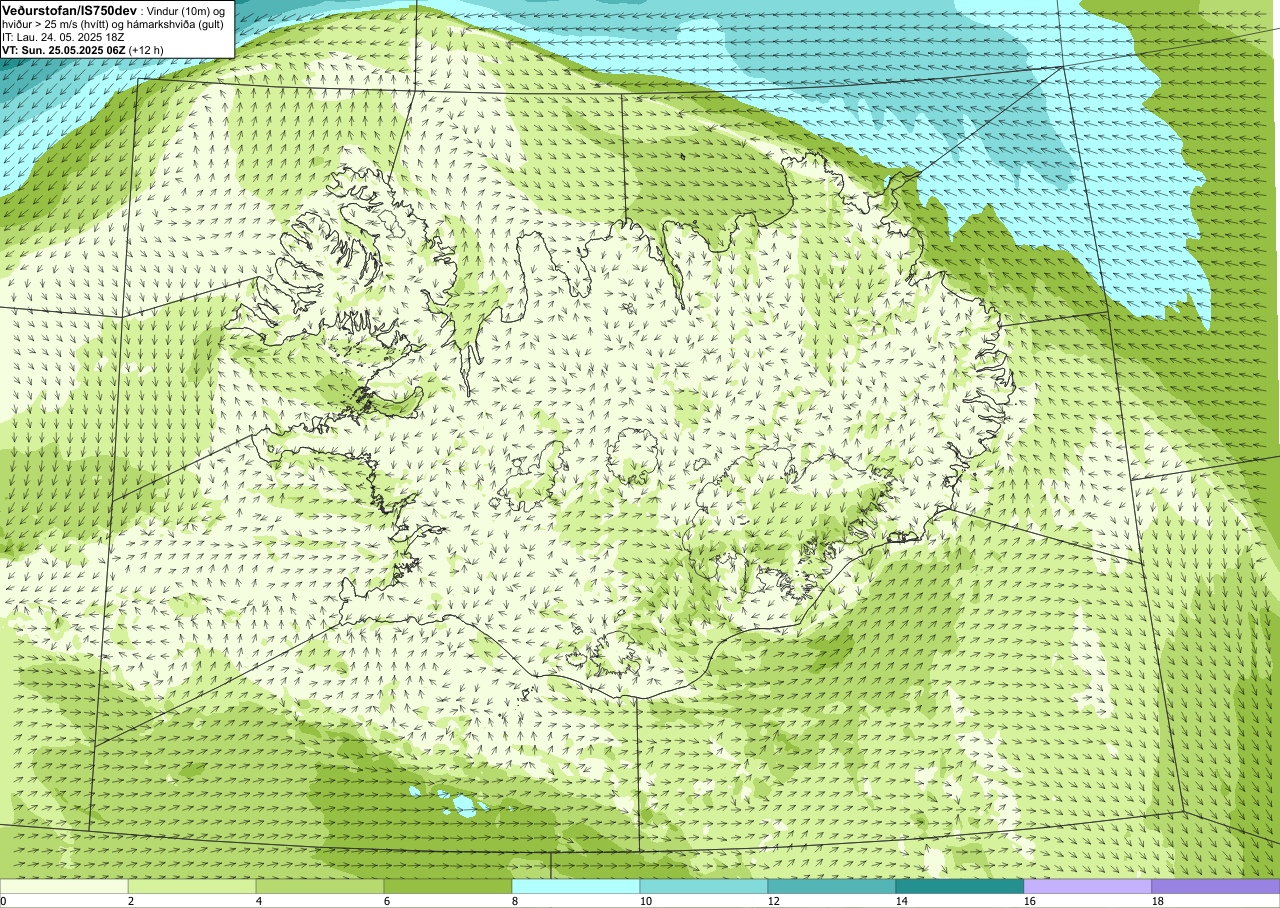The height and width of the screenshot is (908, 1280).
Task: Click the medium green 4–6 legend swatch
Action: click(x=320, y=886)
